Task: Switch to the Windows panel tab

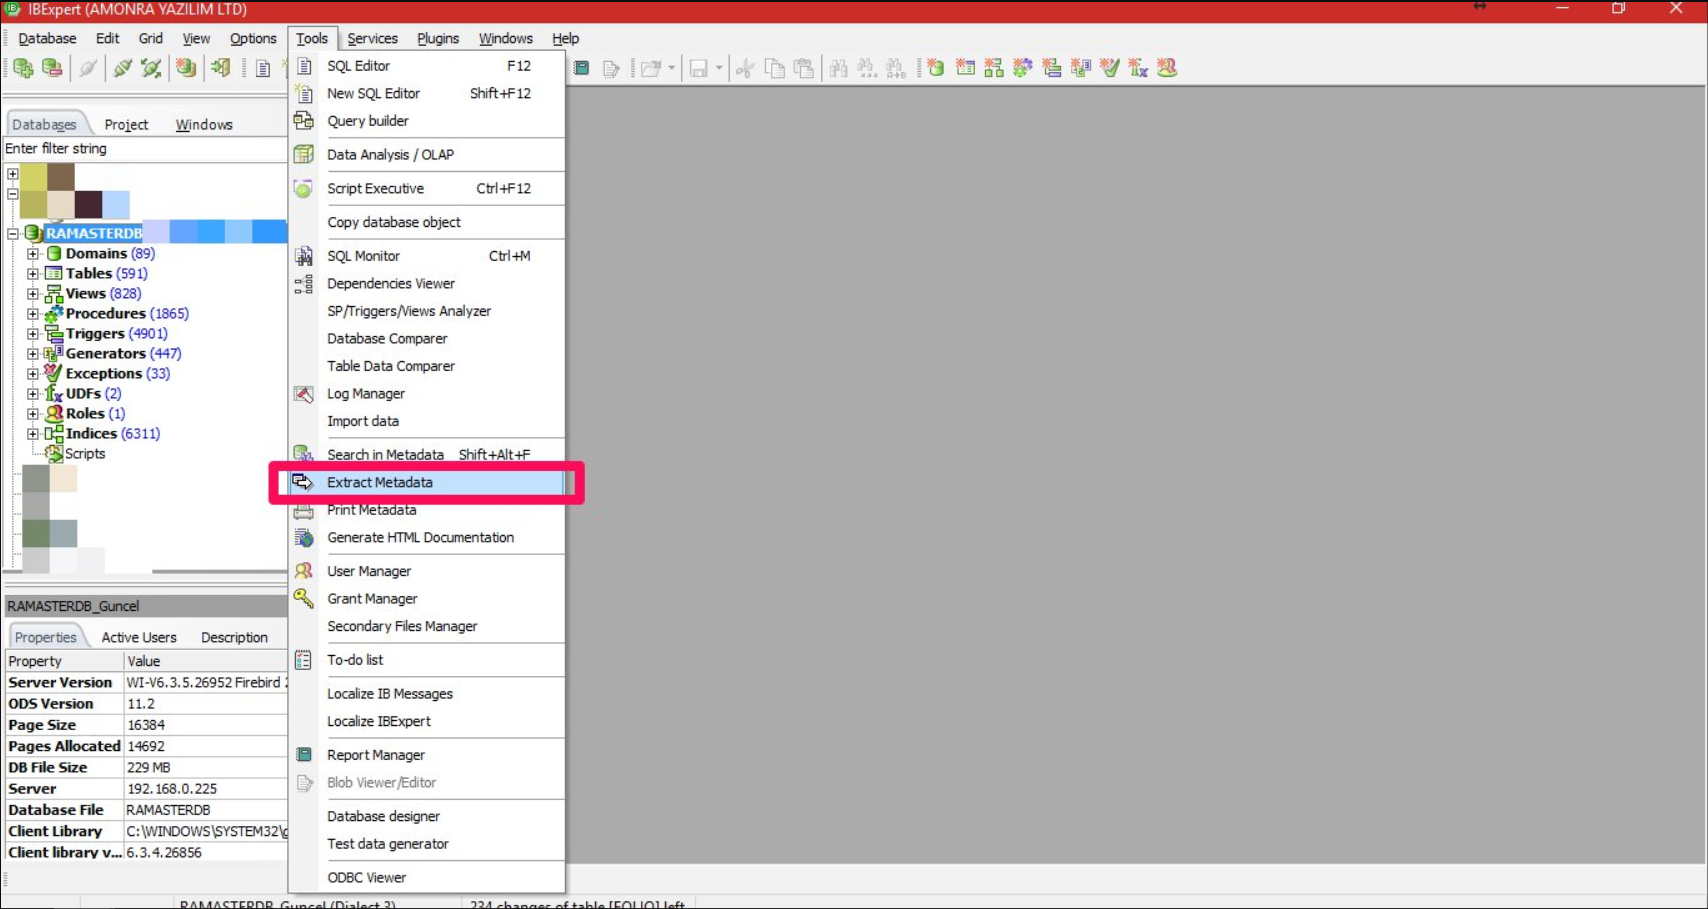Action: (x=204, y=124)
